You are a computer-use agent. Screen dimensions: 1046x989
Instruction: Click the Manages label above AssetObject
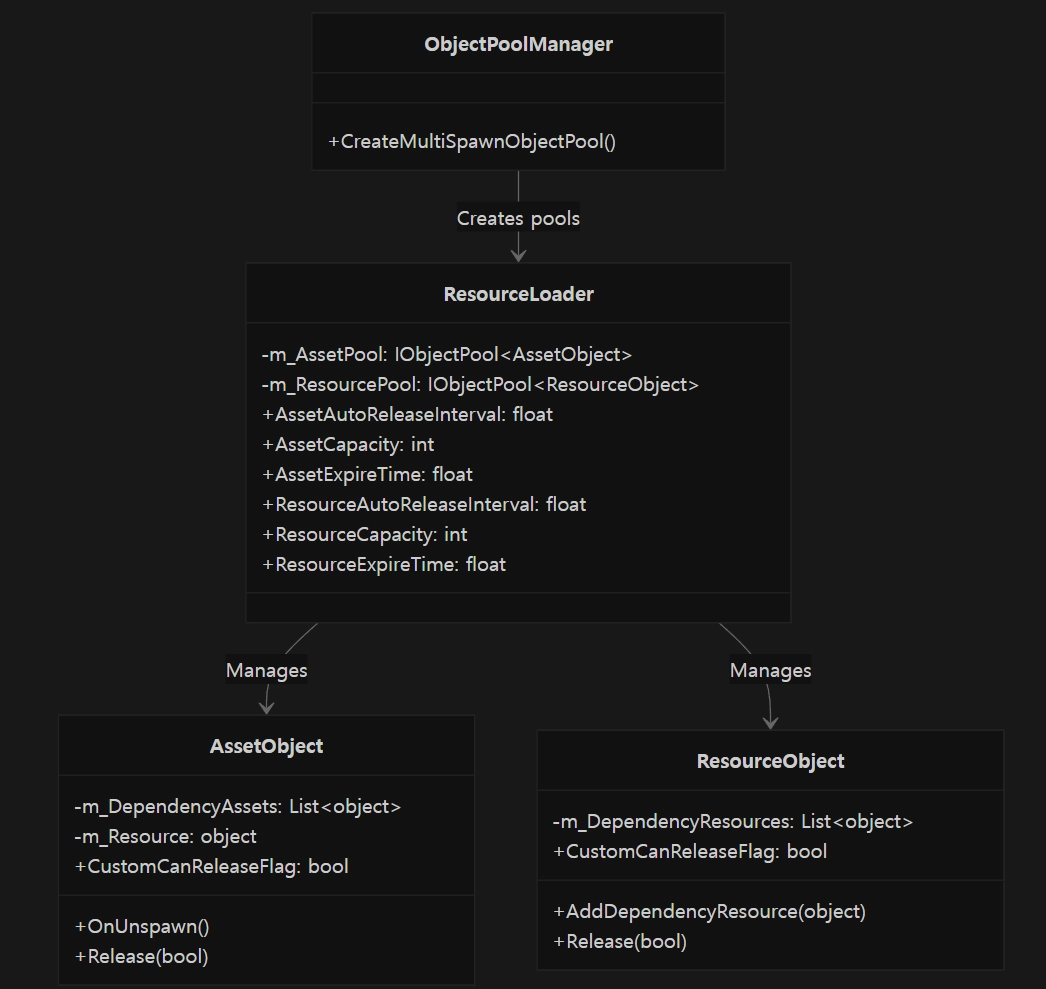pos(267,670)
